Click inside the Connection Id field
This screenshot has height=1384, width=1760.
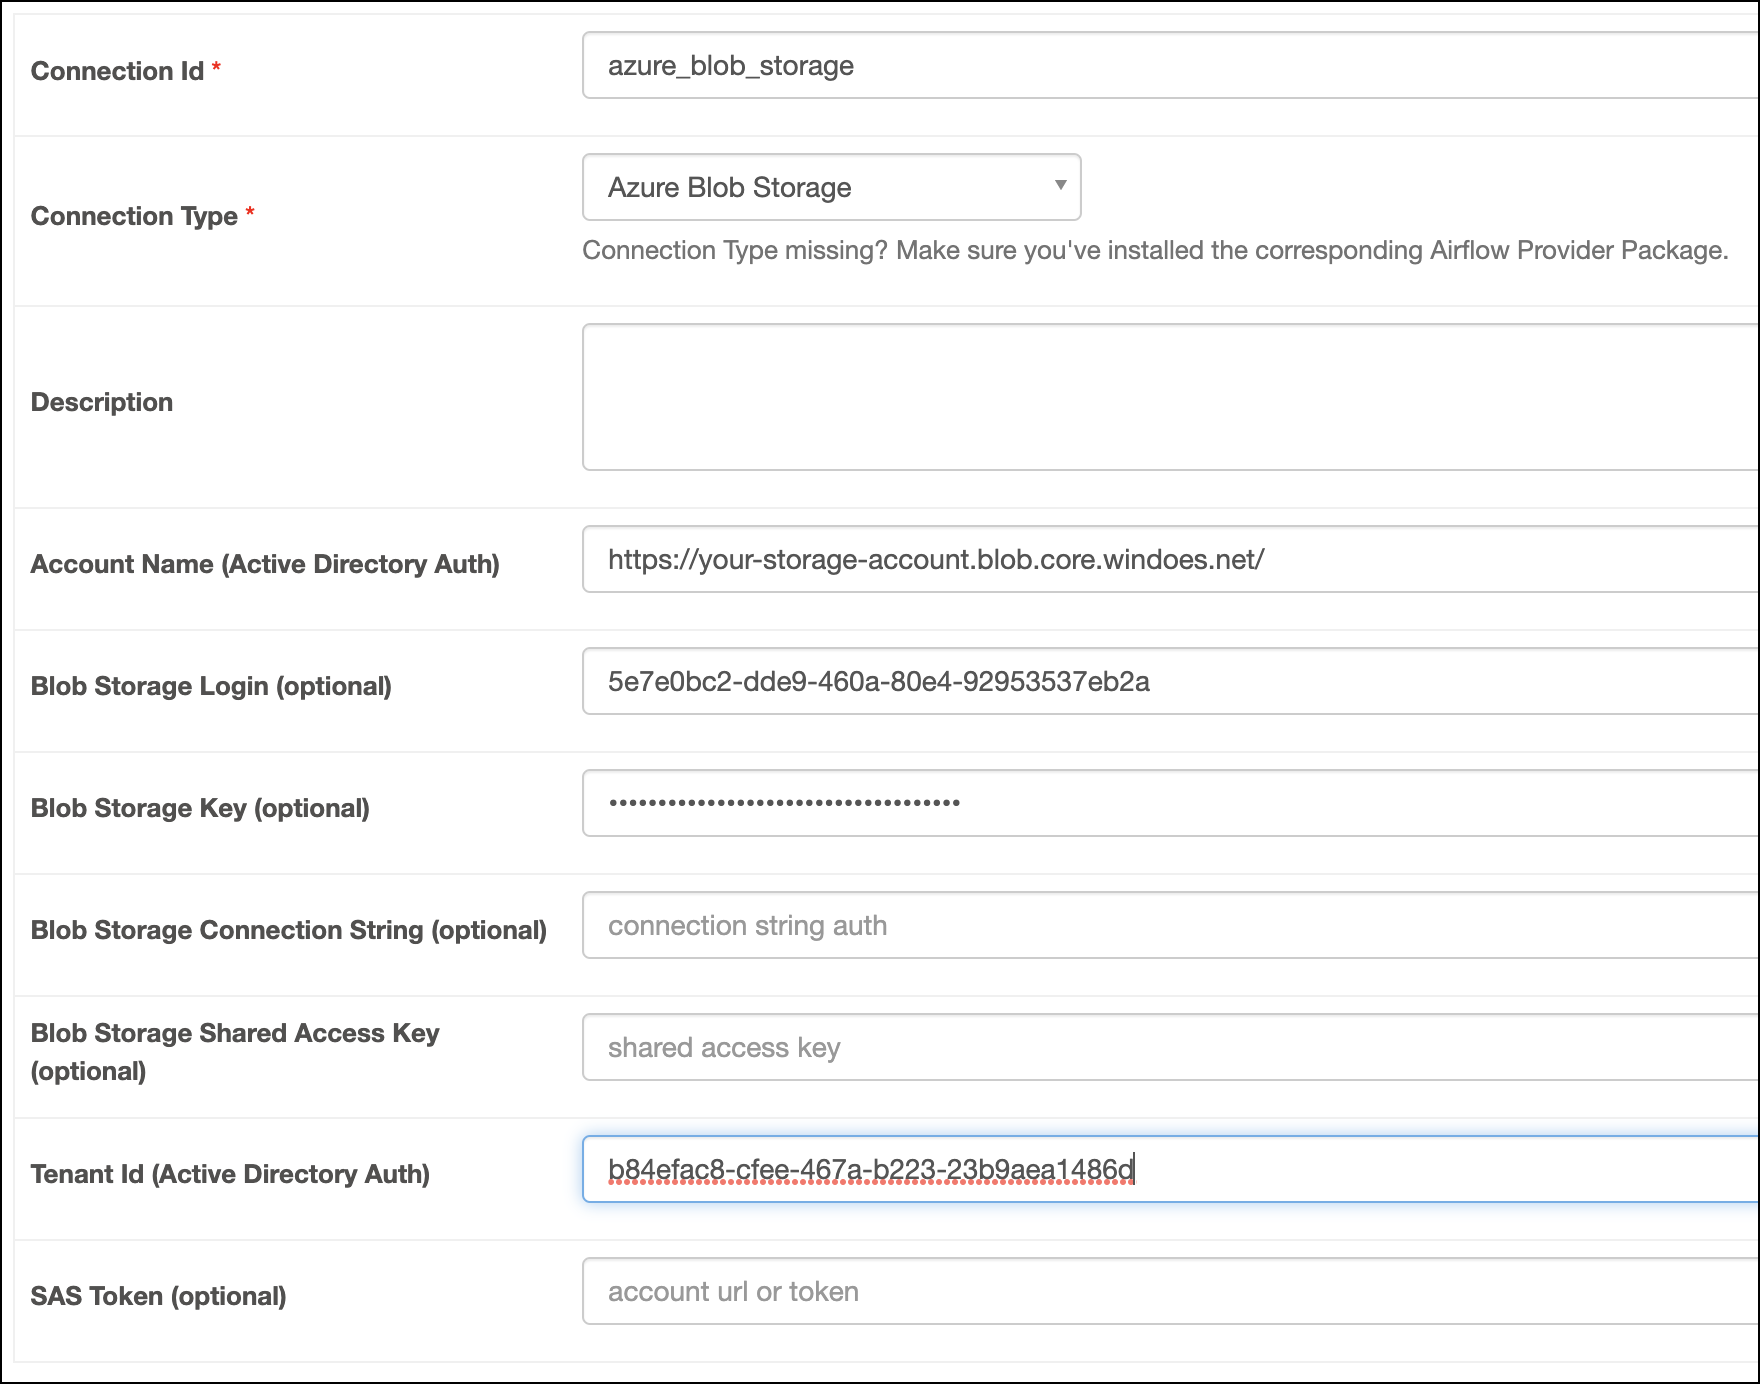(1000, 66)
